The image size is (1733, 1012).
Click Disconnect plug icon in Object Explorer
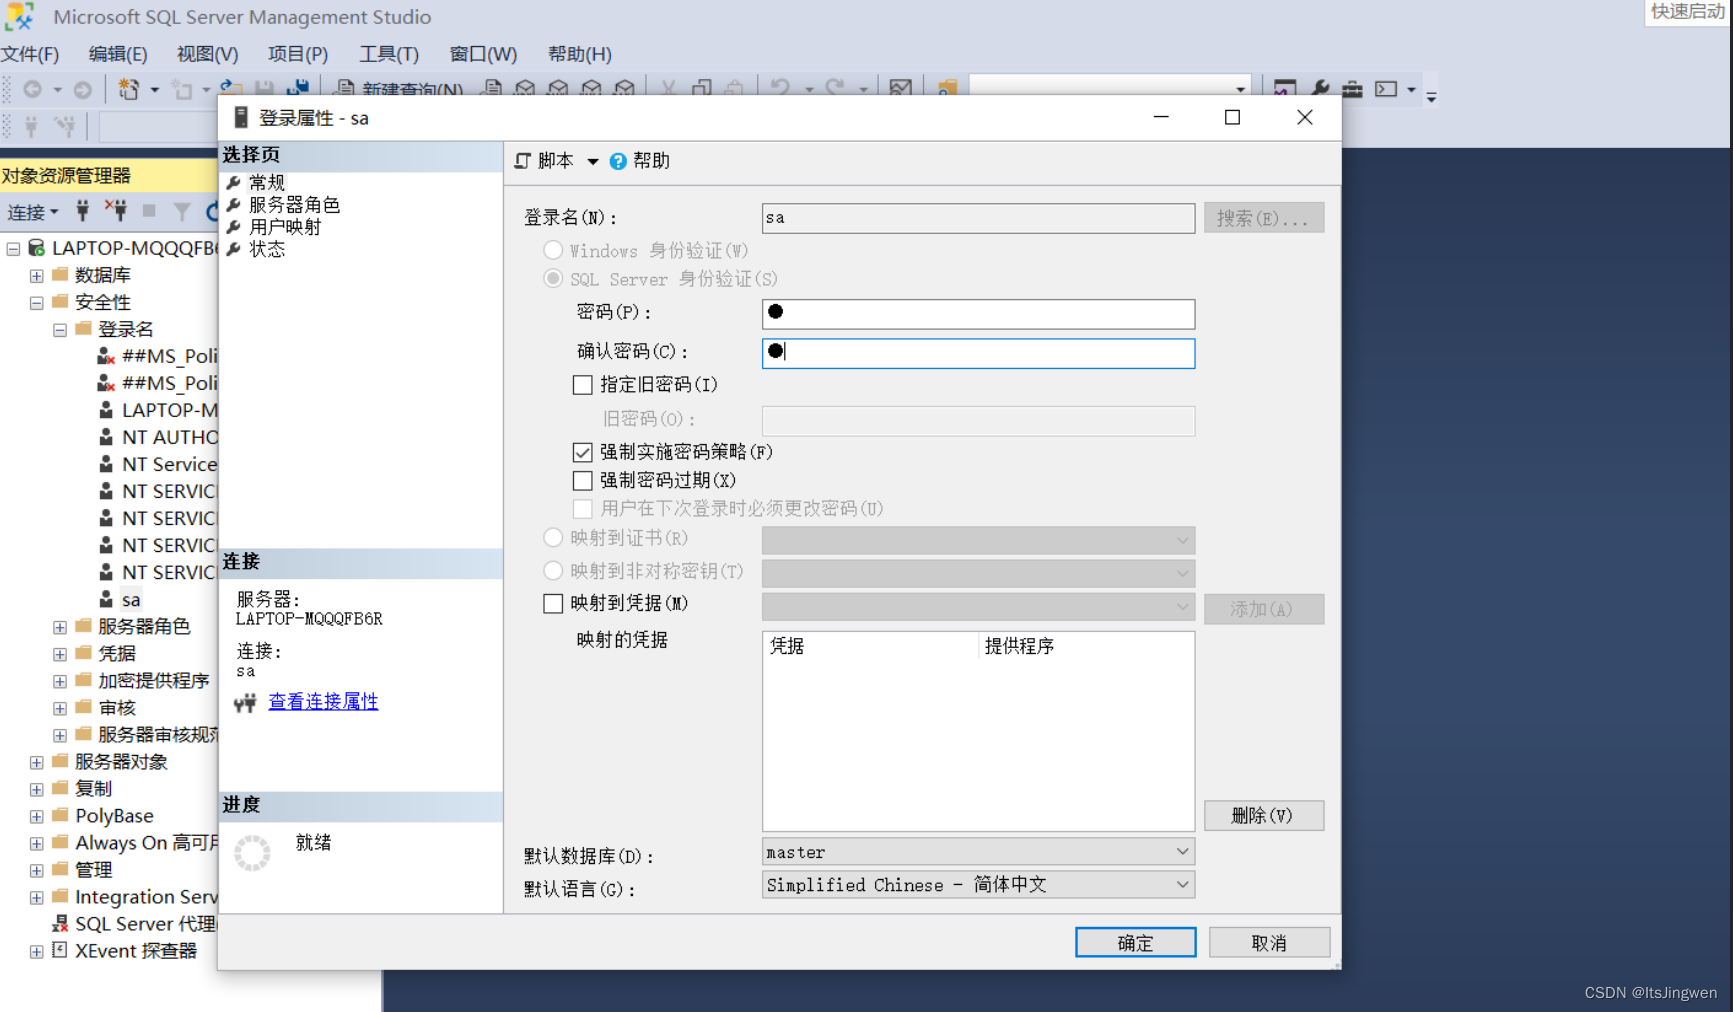(116, 211)
